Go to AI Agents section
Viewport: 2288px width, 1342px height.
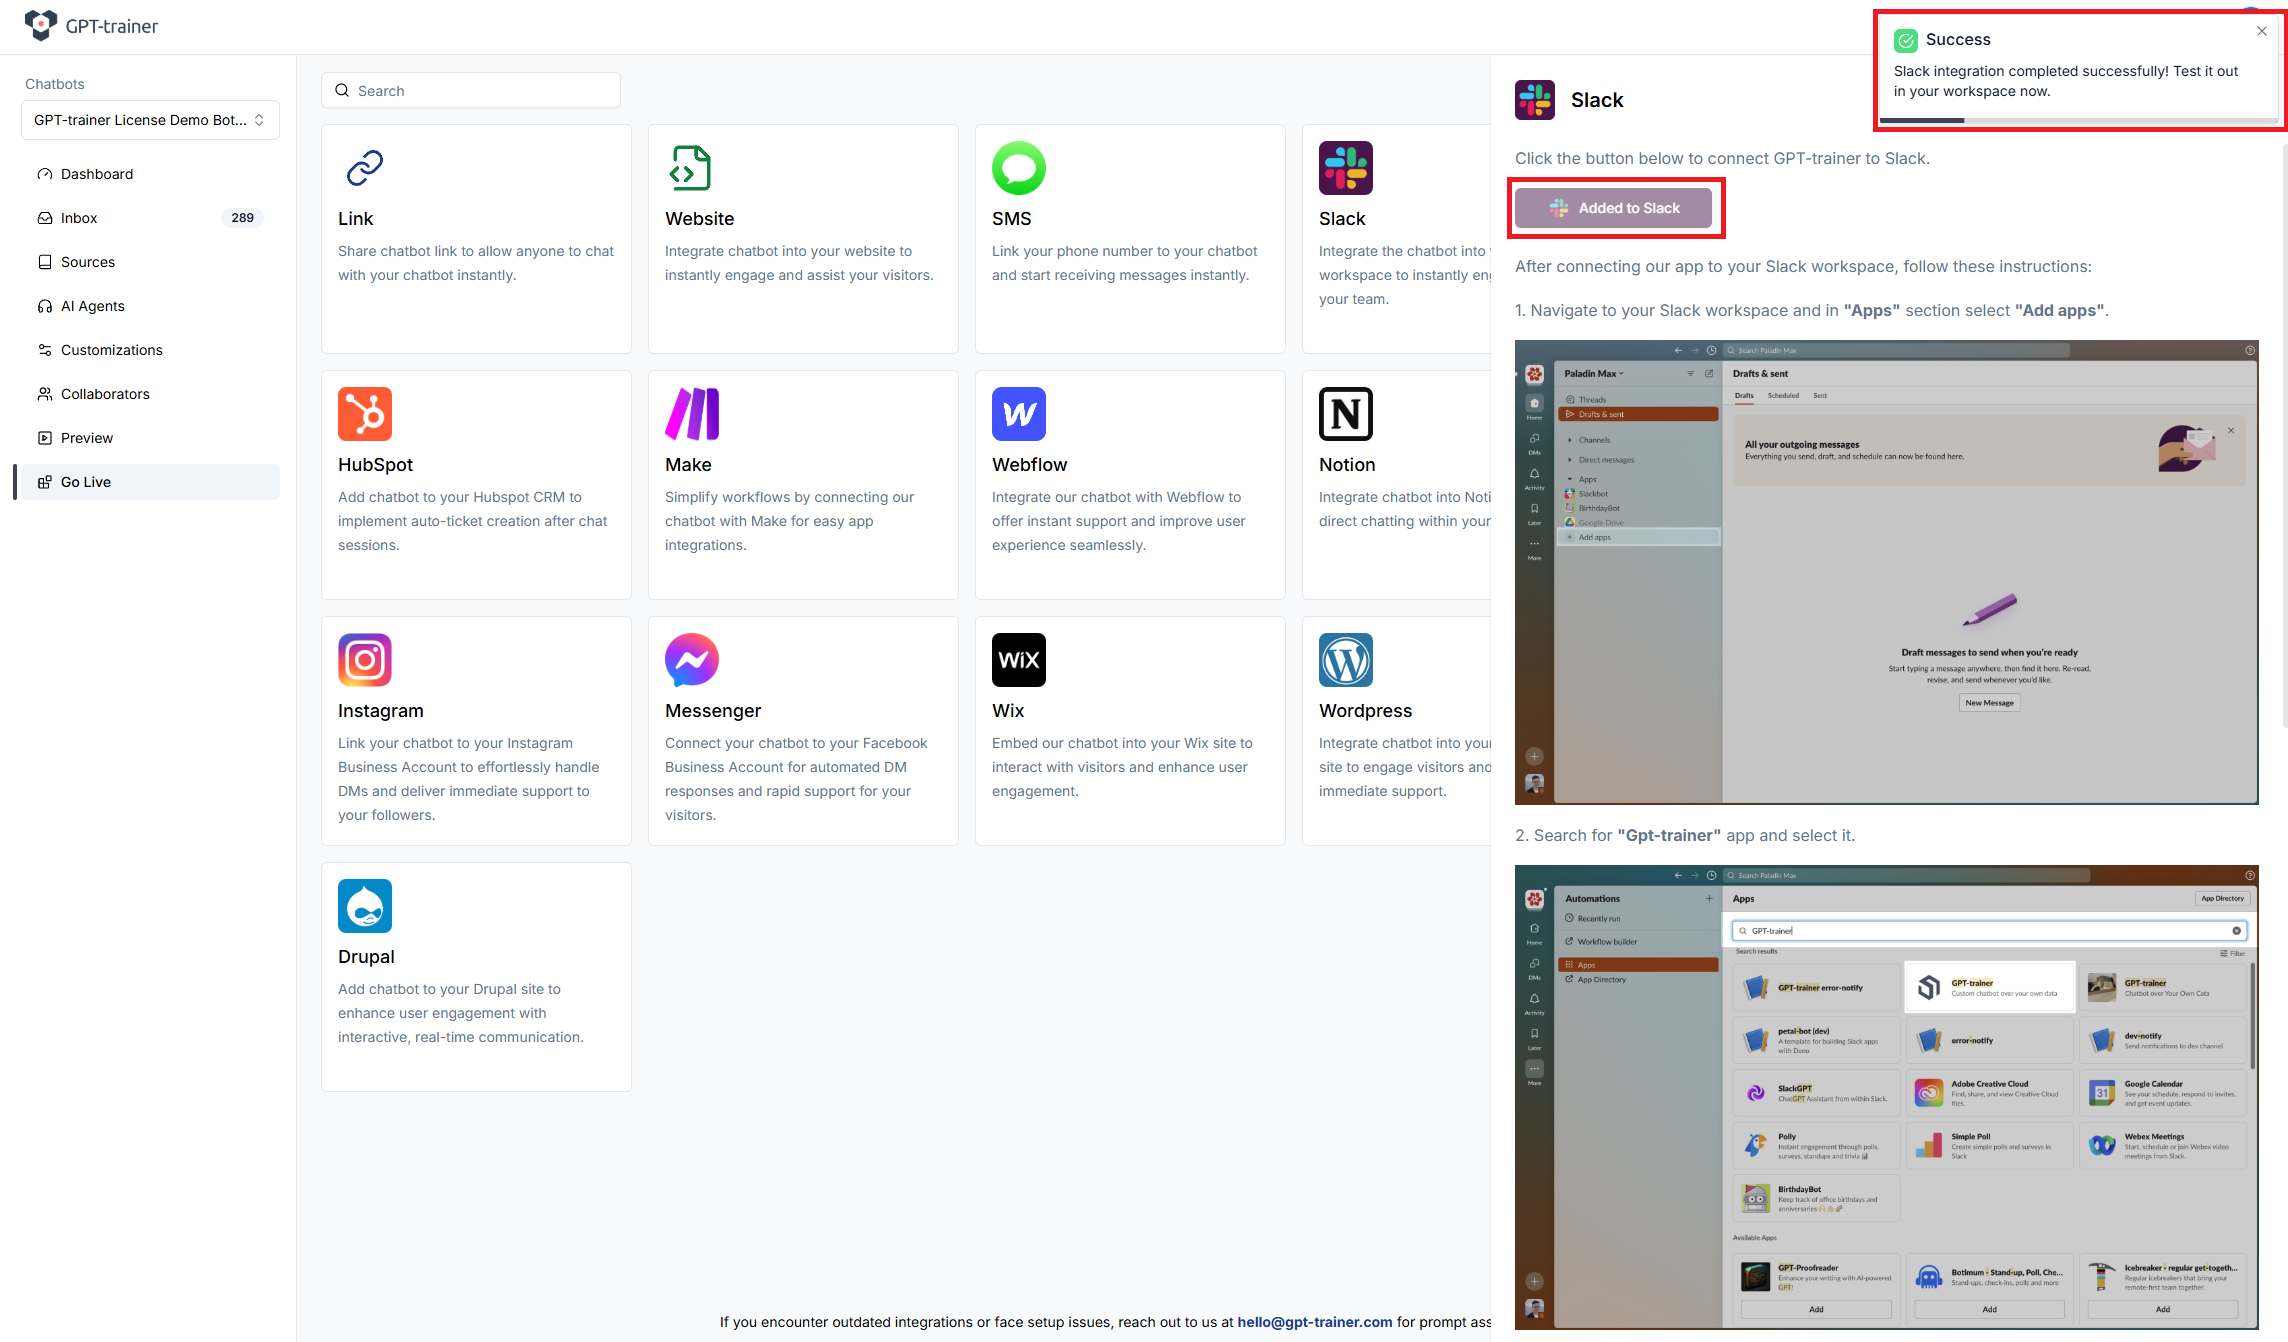[x=93, y=306]
